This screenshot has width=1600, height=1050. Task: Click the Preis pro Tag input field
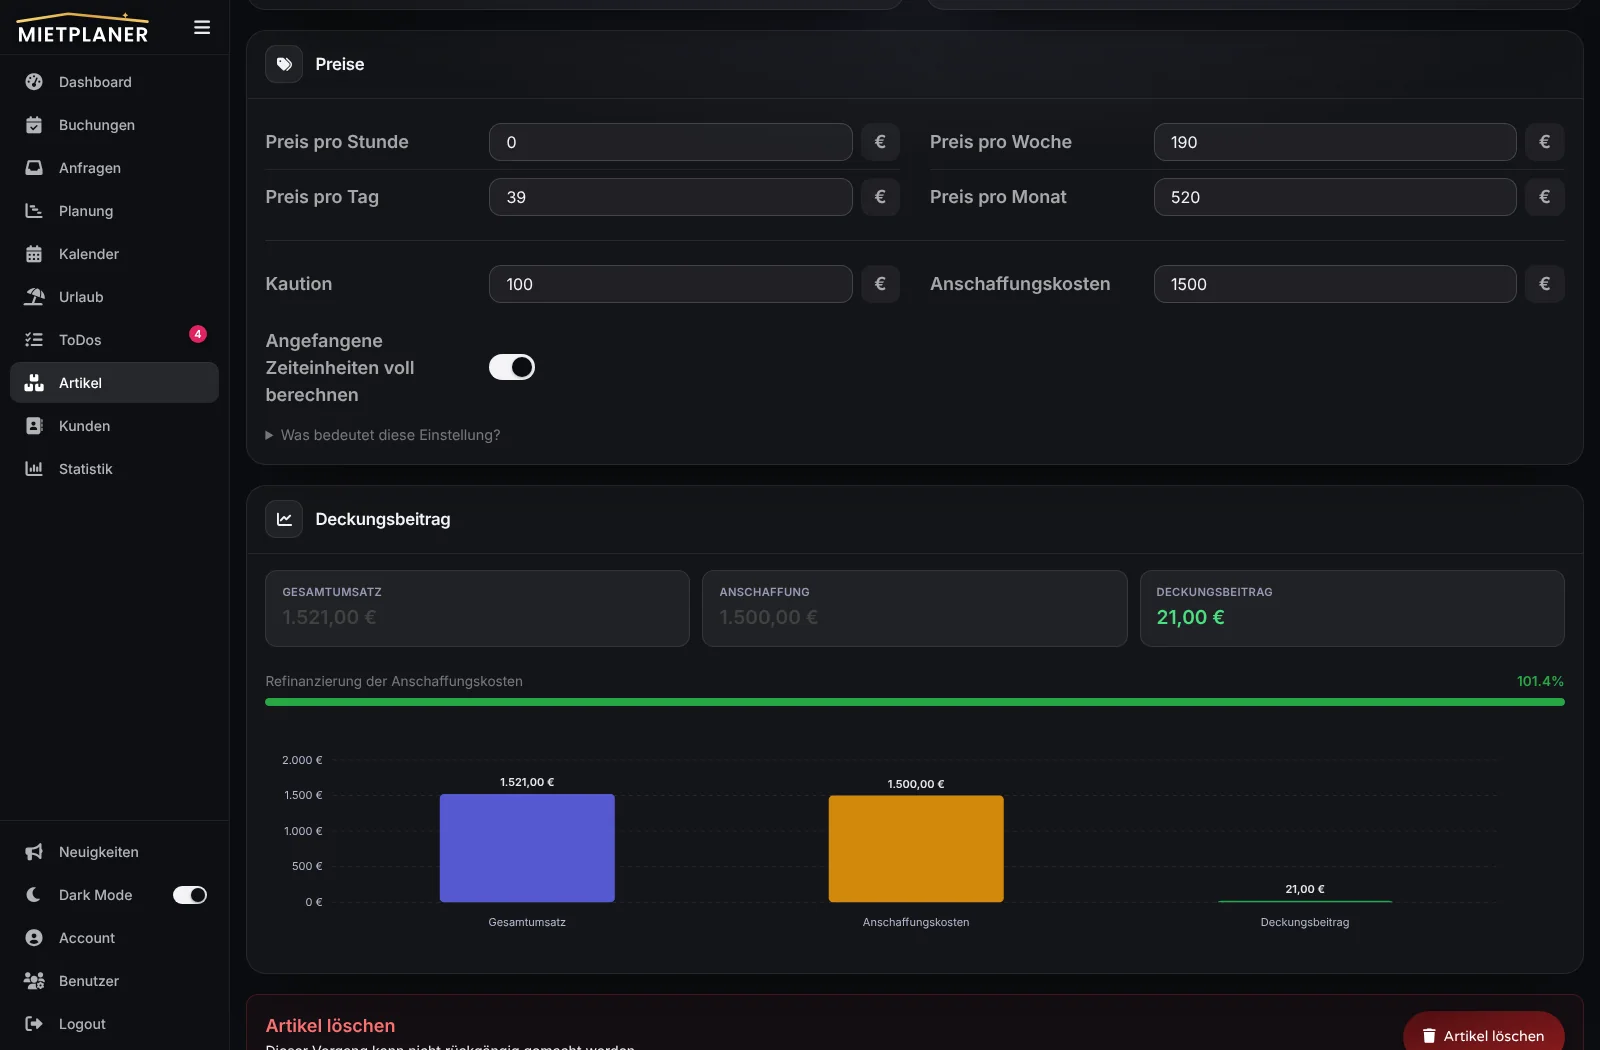671,197
